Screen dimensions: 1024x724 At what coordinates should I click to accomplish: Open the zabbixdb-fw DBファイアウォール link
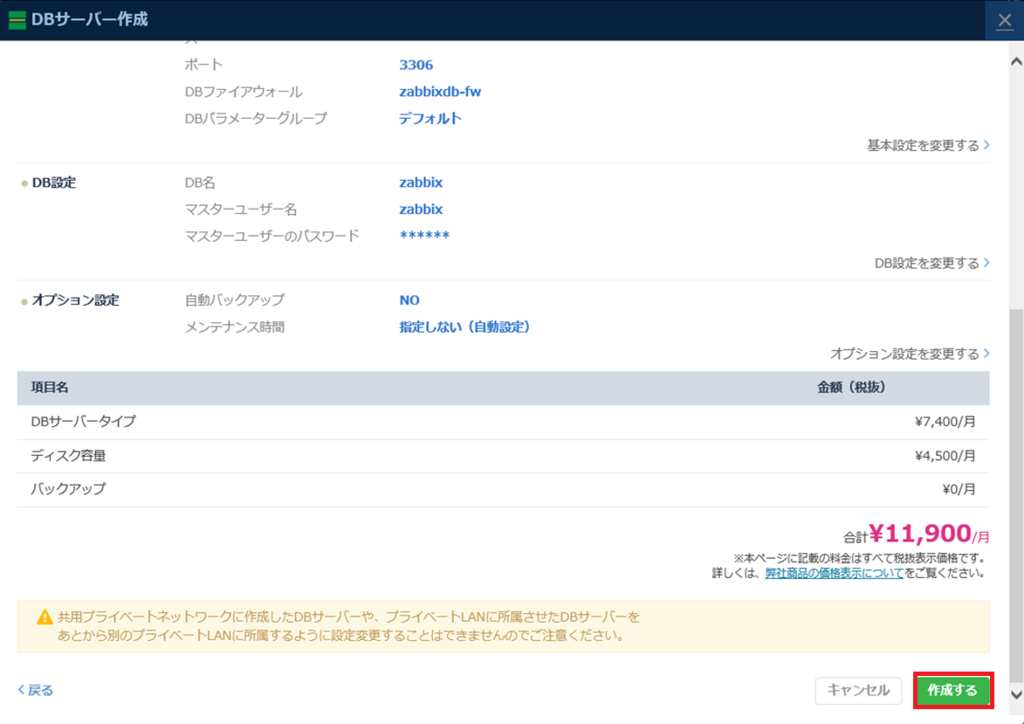(438, 91)
